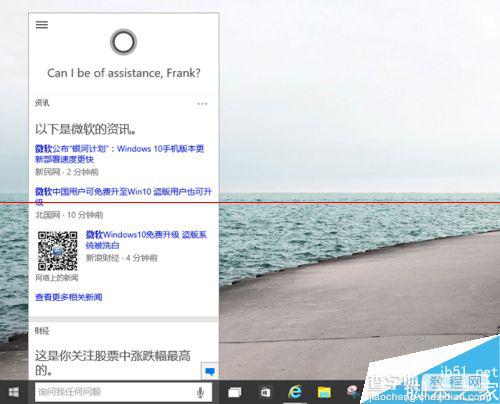Image resolution: width=500 pixels, height=404 pixels.
Task: Open the news link about Windows 10手机版本
Action: [x=119, y=154]
